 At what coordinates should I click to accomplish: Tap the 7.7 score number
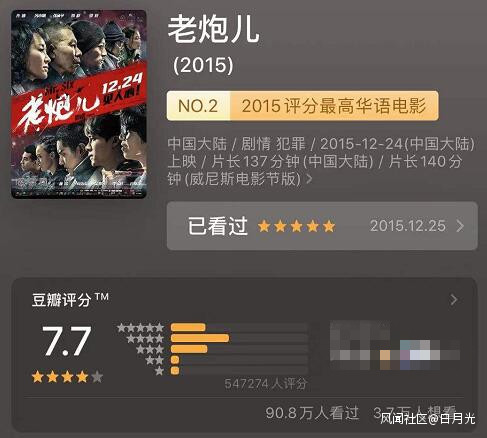[x=67, y=340]
